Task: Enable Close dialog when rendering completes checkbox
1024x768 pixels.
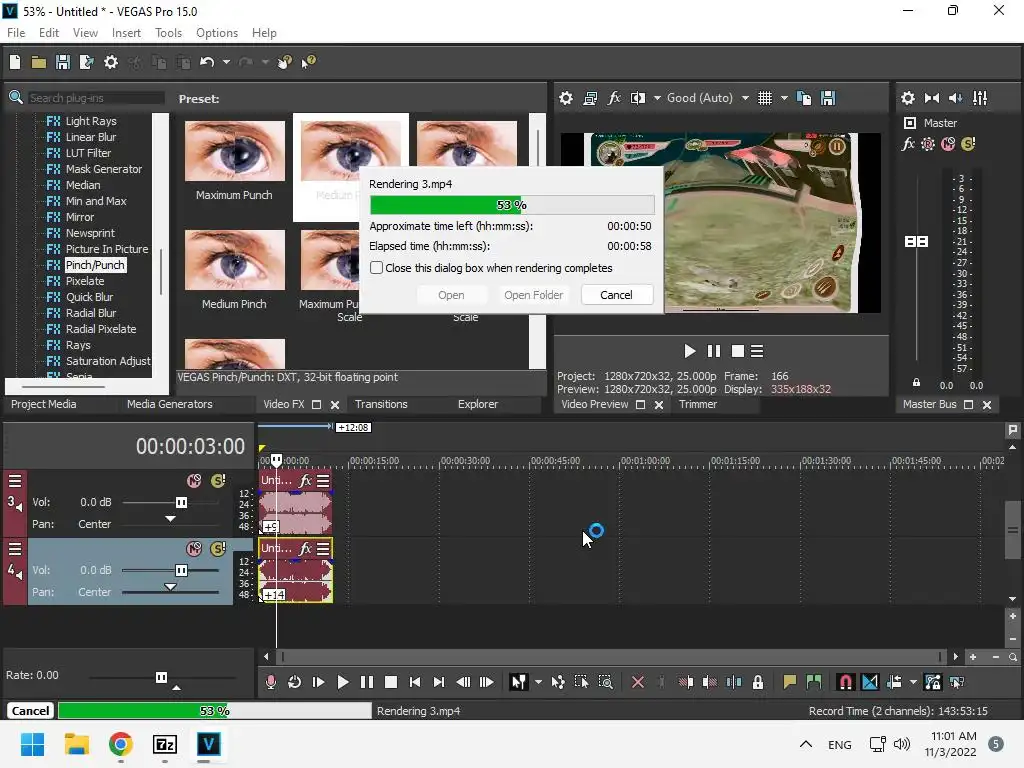Action: click(376, 268)
